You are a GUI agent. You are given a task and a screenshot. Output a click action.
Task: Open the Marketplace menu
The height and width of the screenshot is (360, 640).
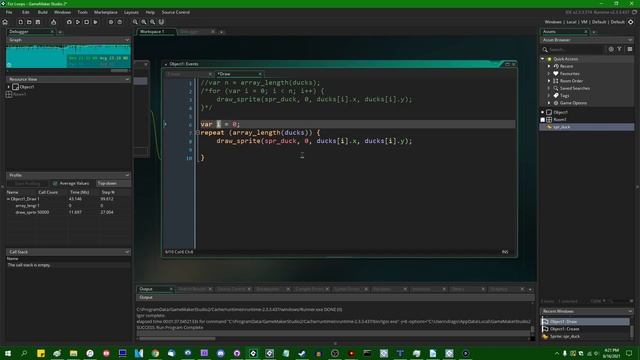[x=106, y=12]
